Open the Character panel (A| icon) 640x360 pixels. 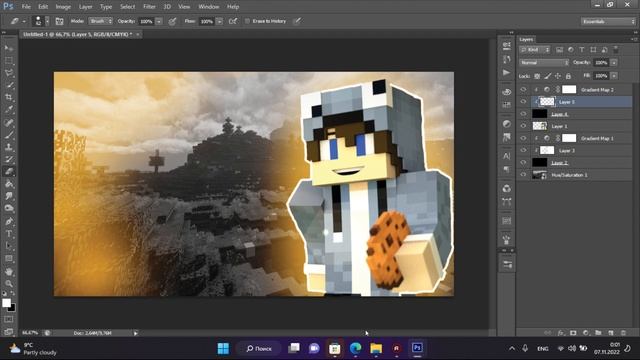507,156
